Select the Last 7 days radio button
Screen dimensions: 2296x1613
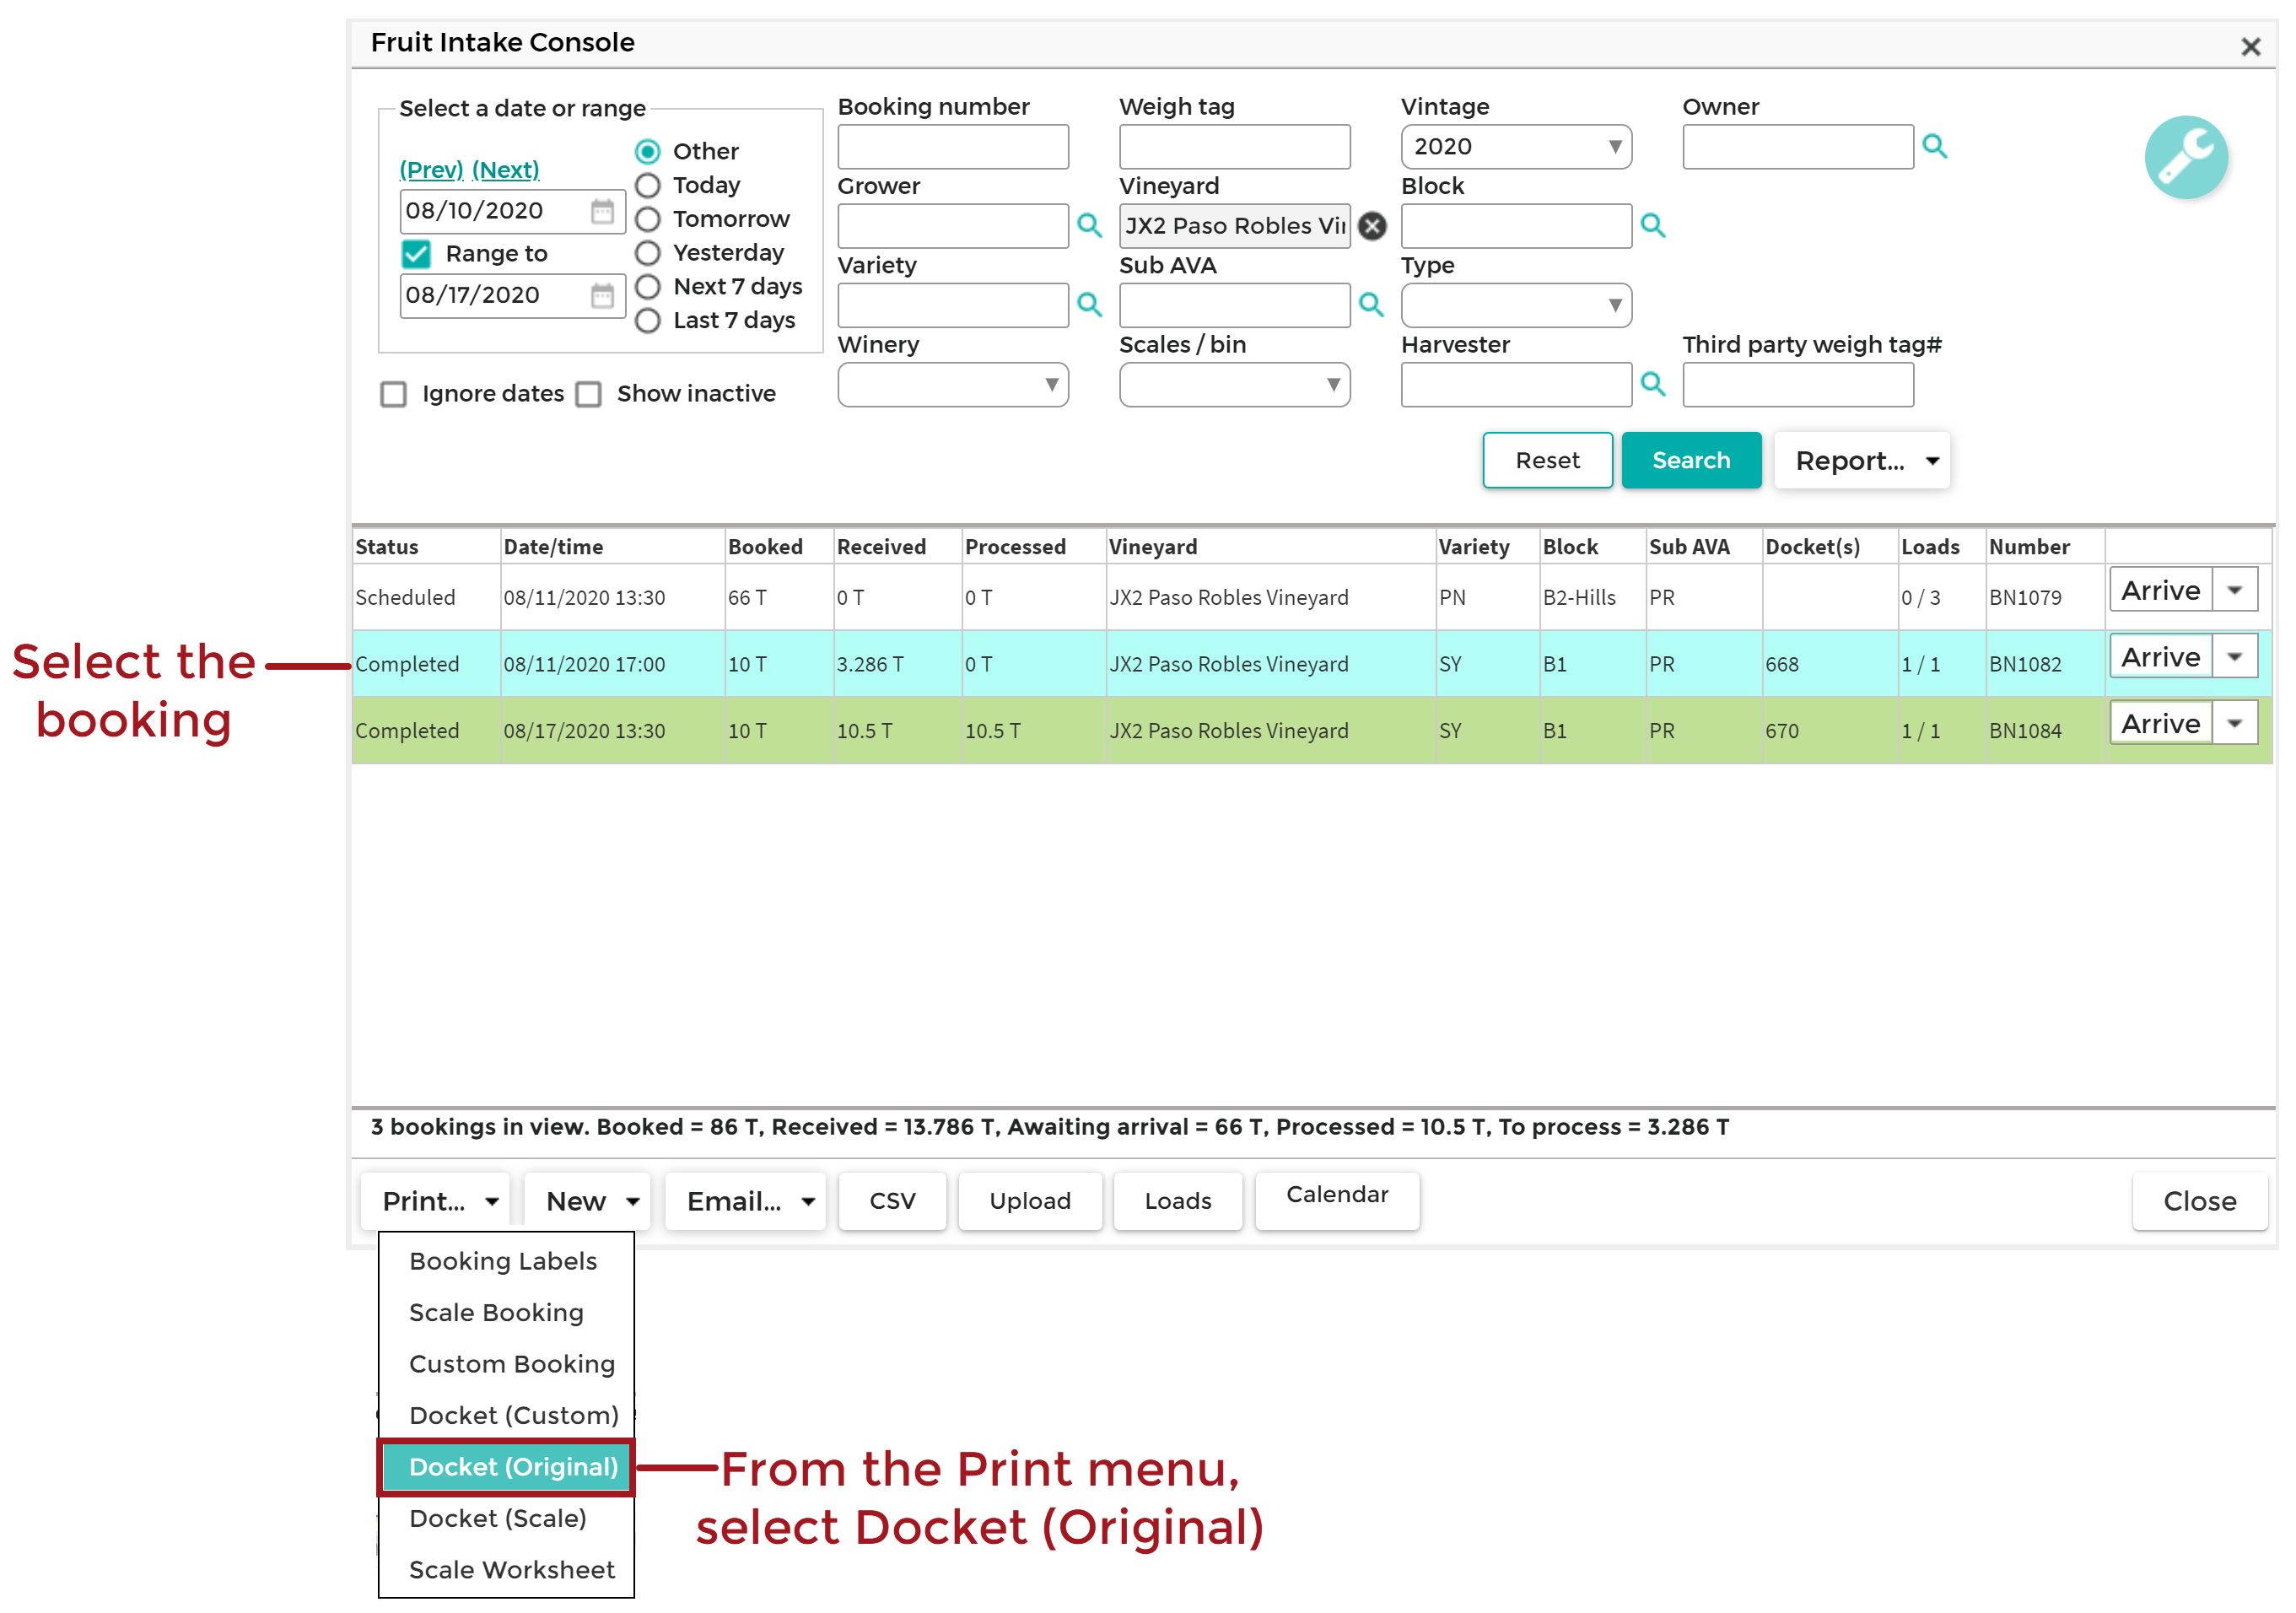(x=648, y=320)
